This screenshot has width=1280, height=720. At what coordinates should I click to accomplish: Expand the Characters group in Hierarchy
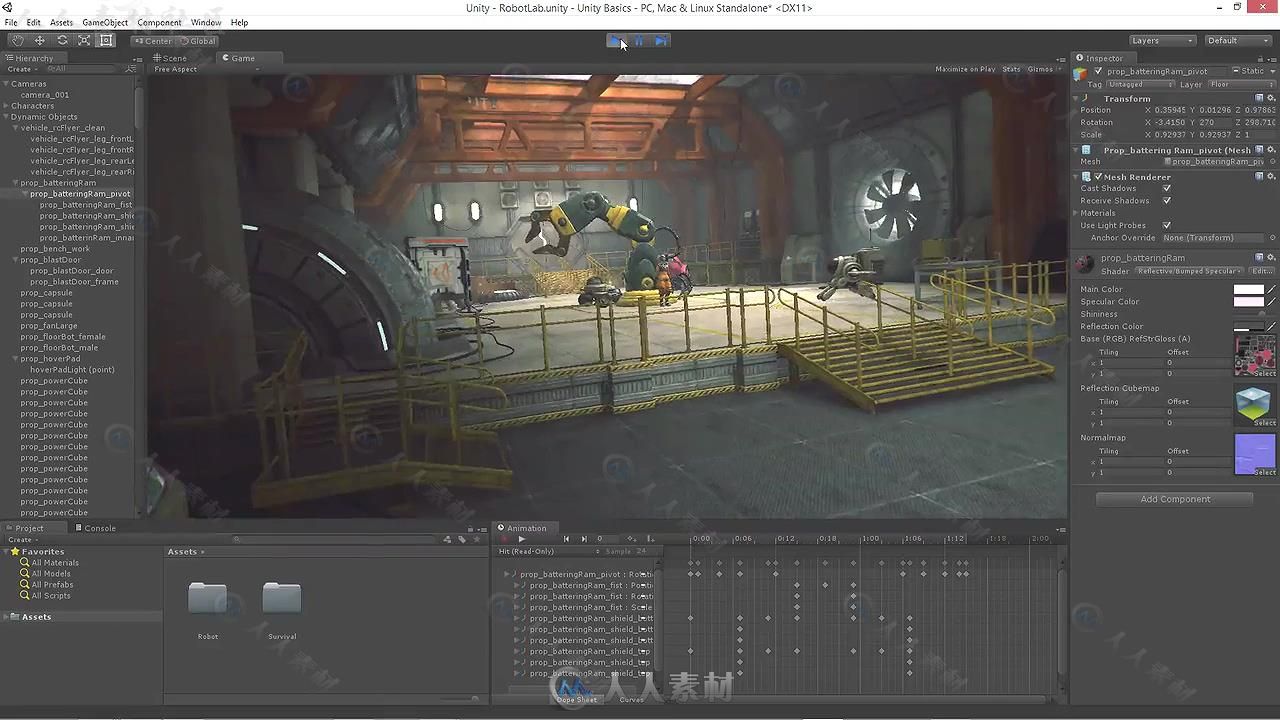coord(6,106)
